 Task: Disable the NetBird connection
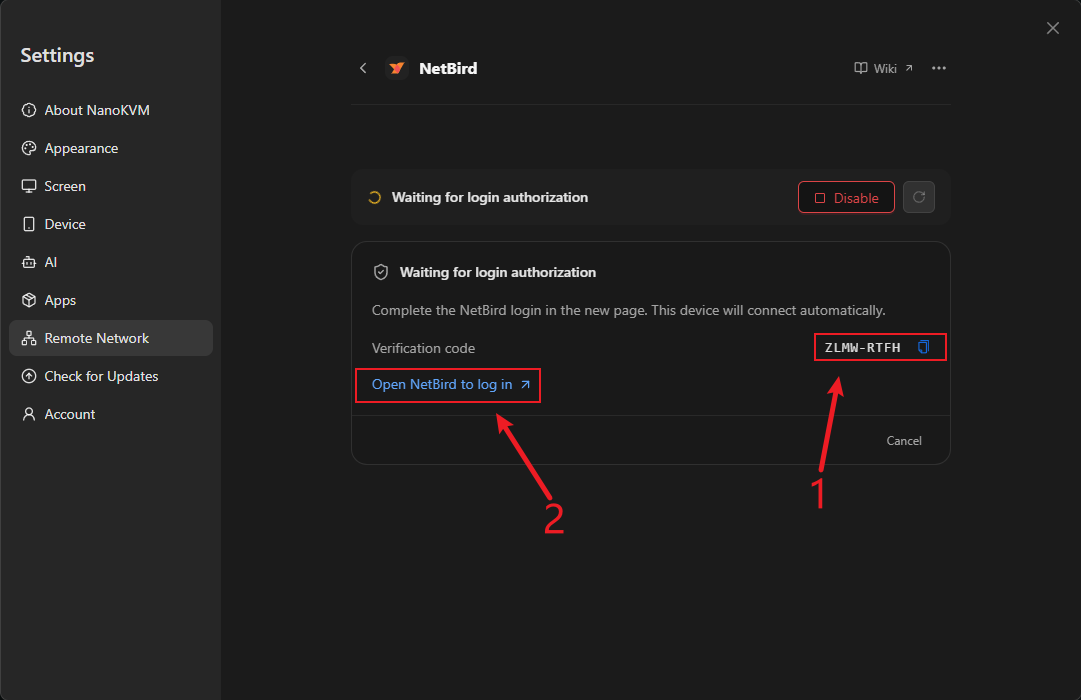[x=846, y=197]
